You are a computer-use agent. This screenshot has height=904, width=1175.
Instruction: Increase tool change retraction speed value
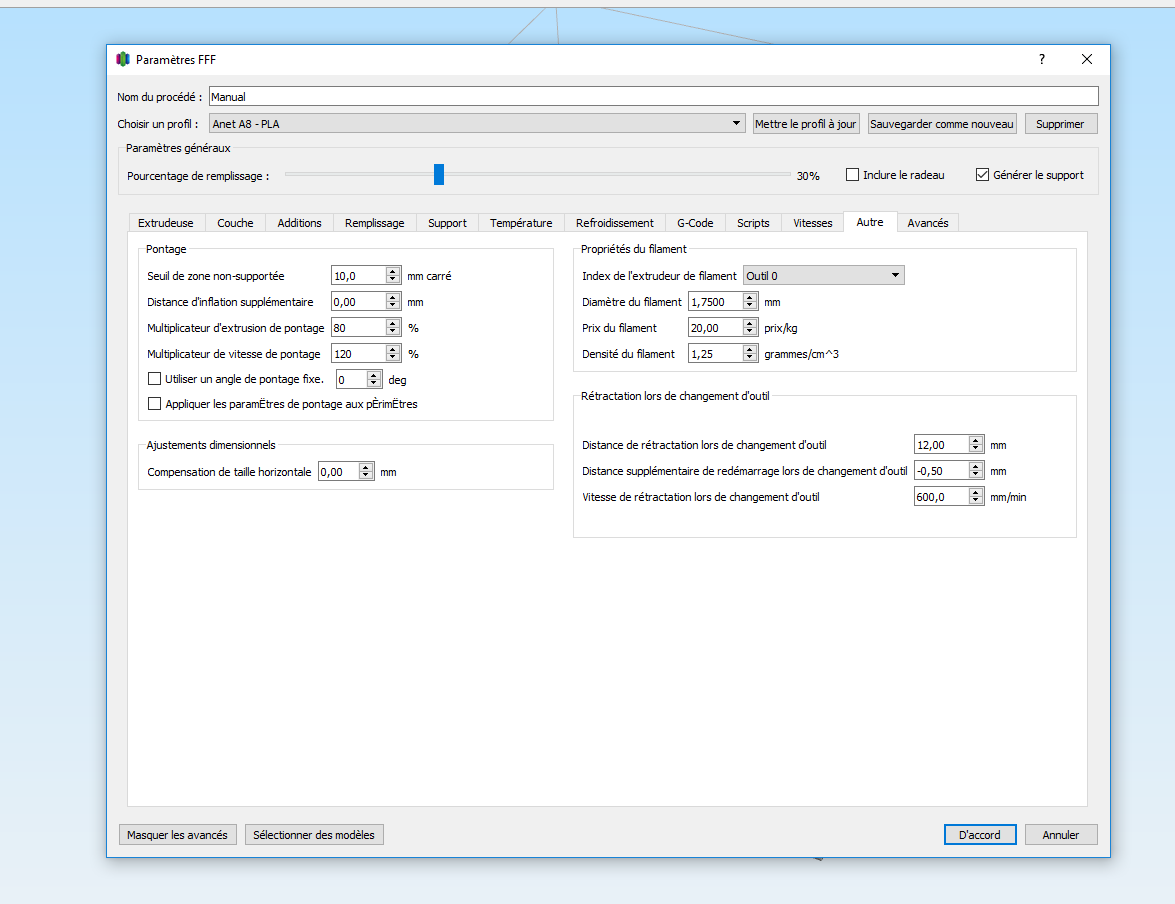pos(976,492)
